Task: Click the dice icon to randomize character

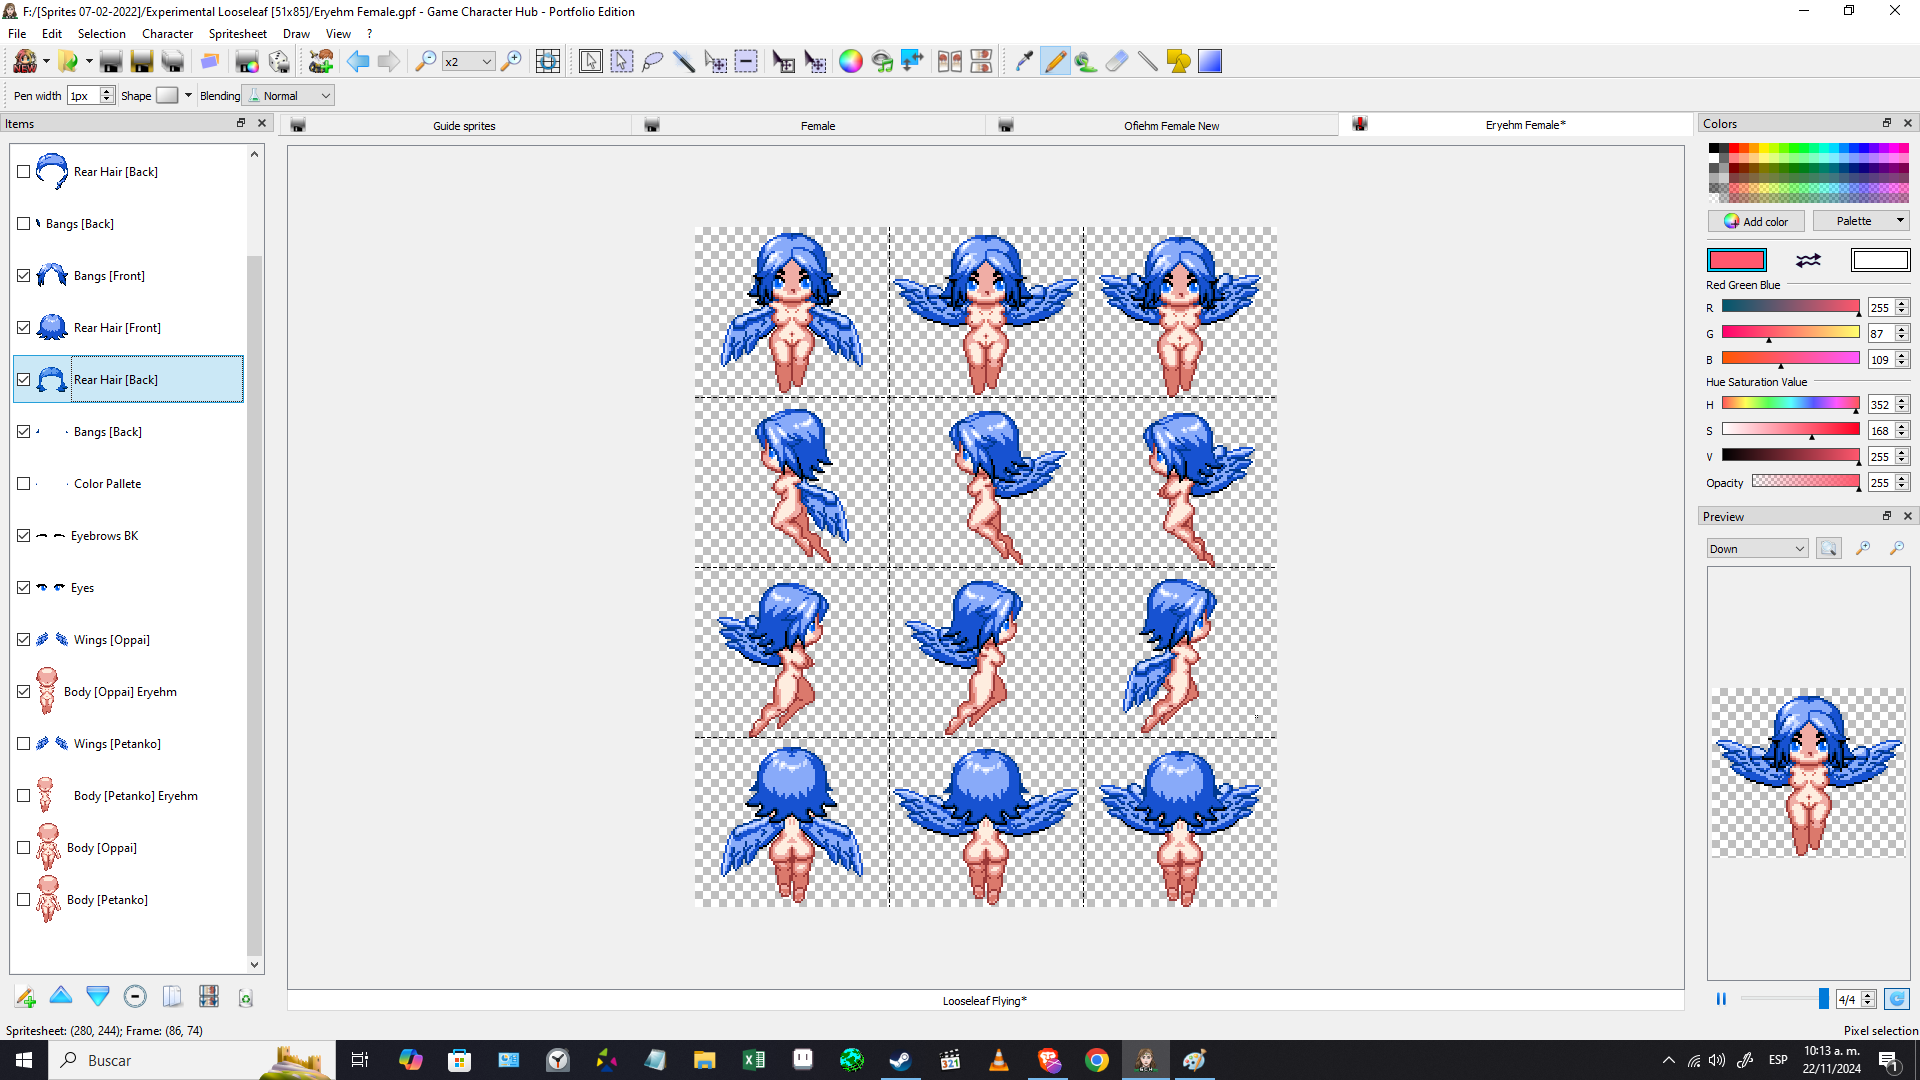Action: tap(278, 61)
